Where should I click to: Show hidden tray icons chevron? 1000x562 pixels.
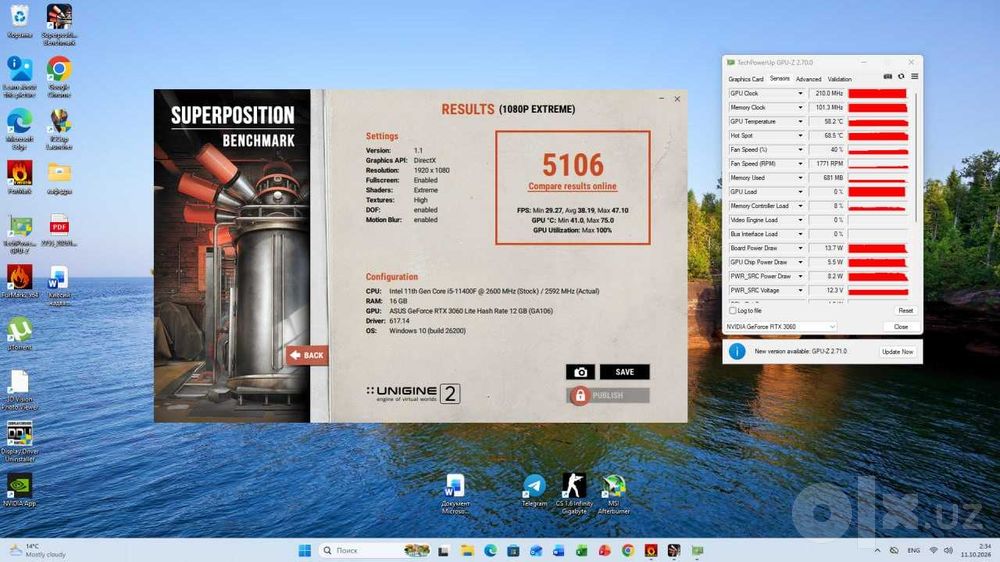(878, 550)
